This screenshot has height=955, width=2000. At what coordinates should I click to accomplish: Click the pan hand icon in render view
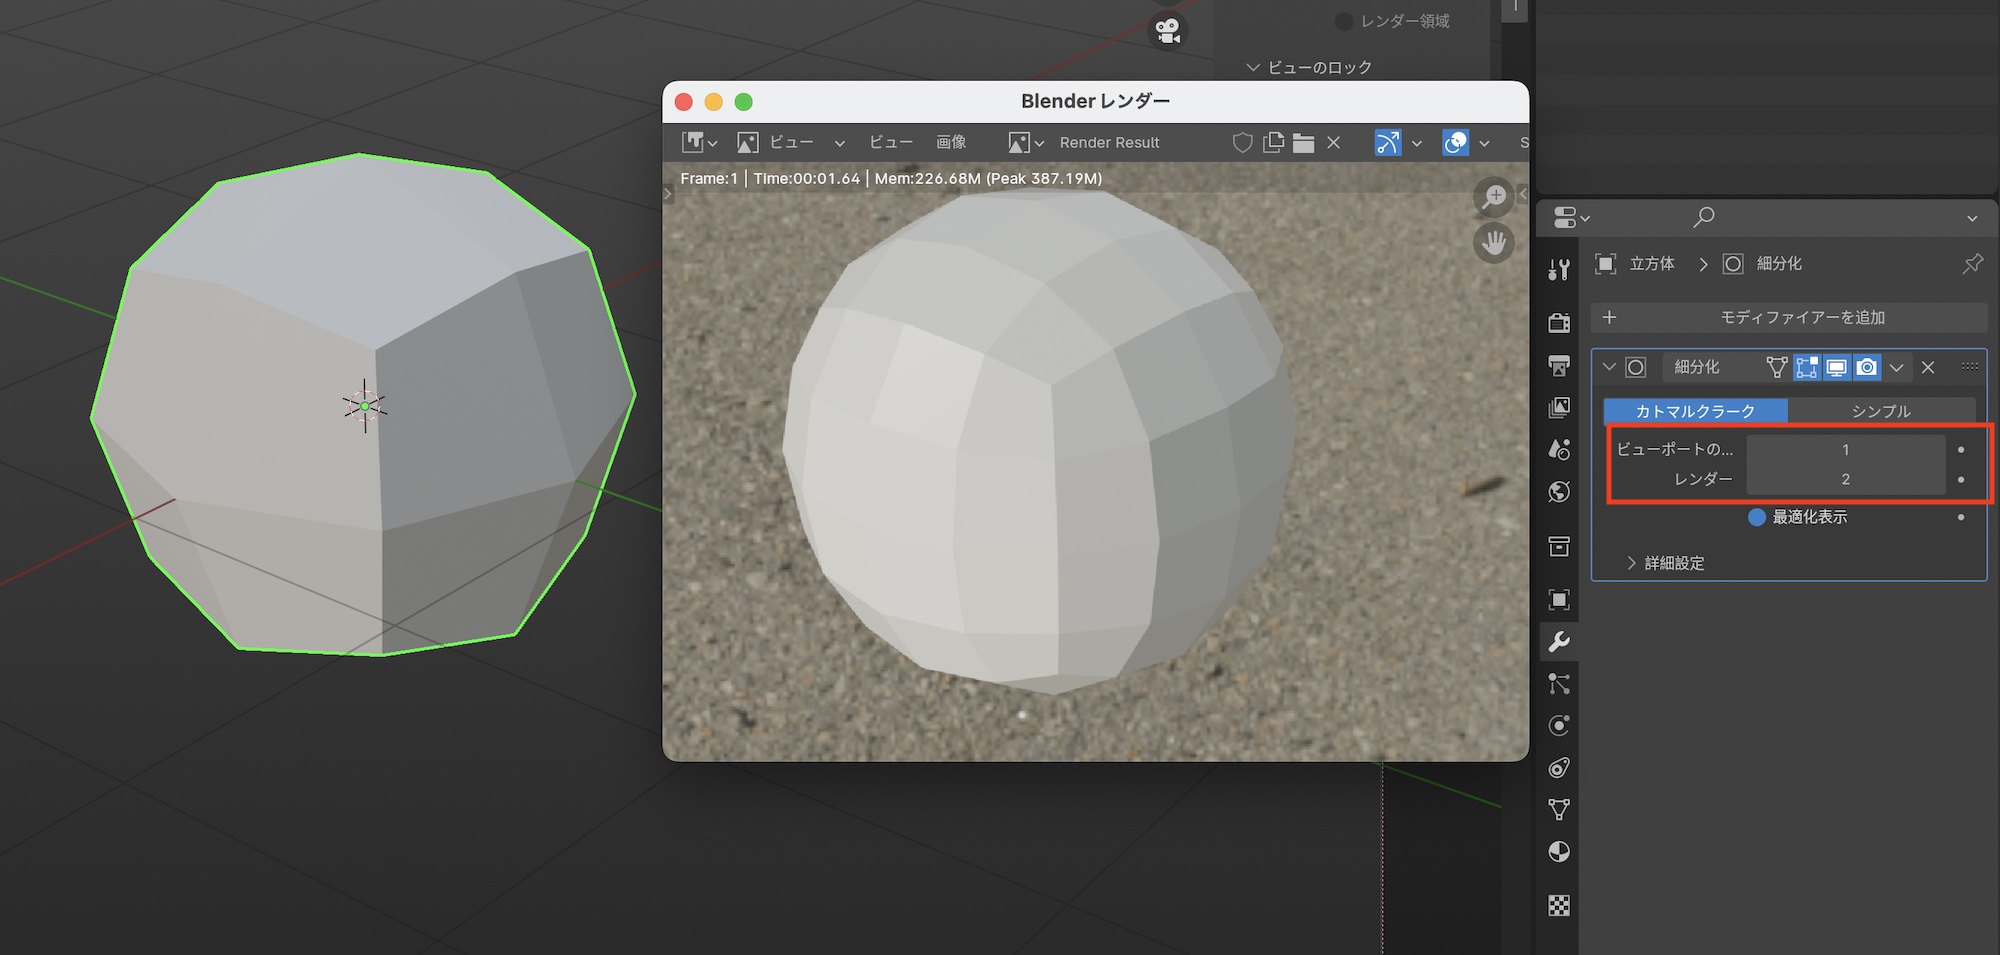tap(1494, 243)
